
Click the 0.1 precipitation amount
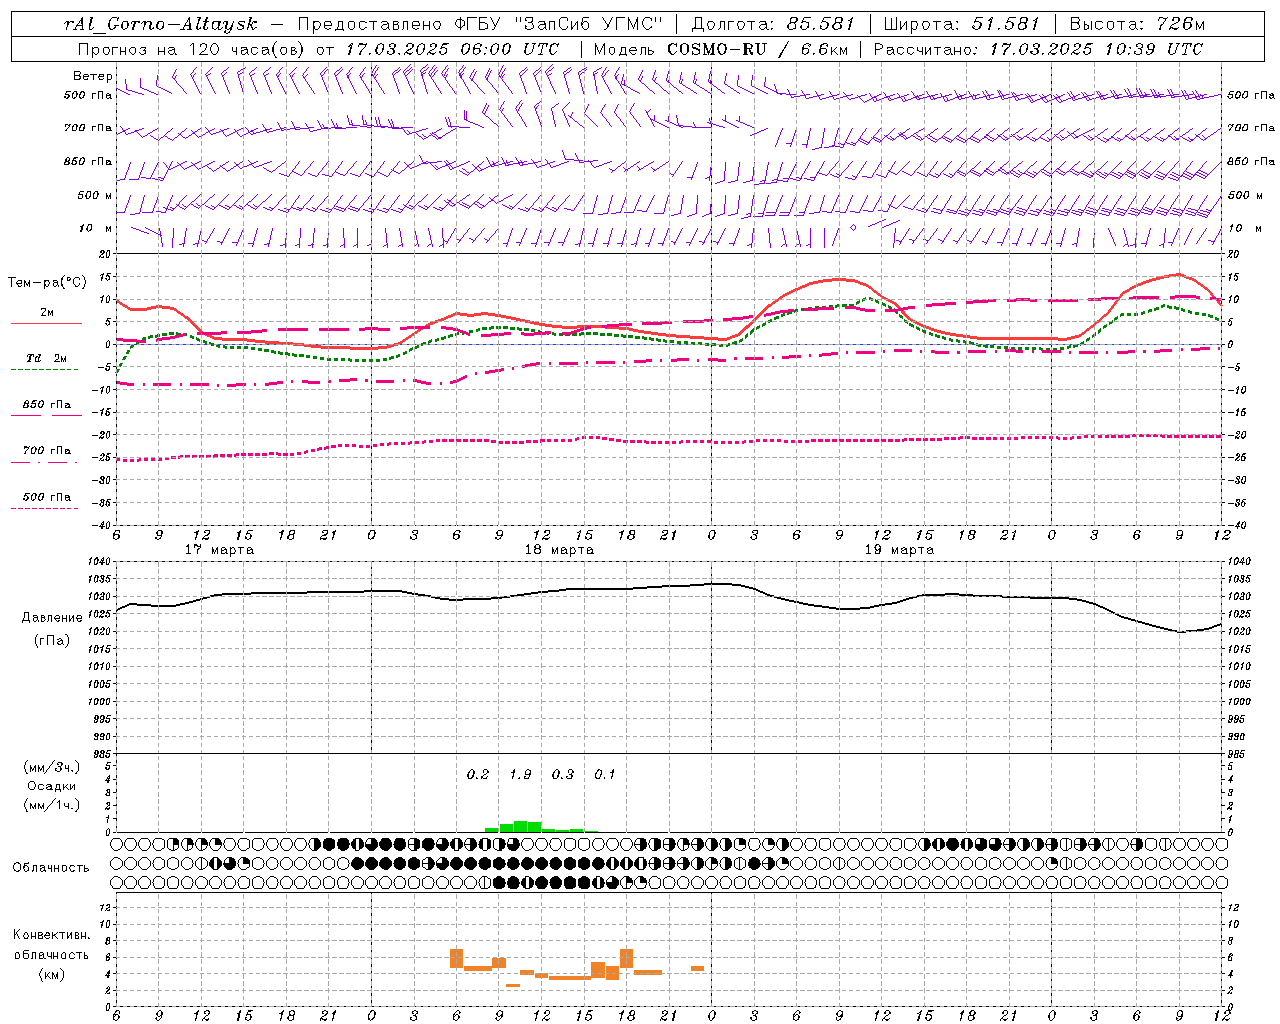point(605,775)
